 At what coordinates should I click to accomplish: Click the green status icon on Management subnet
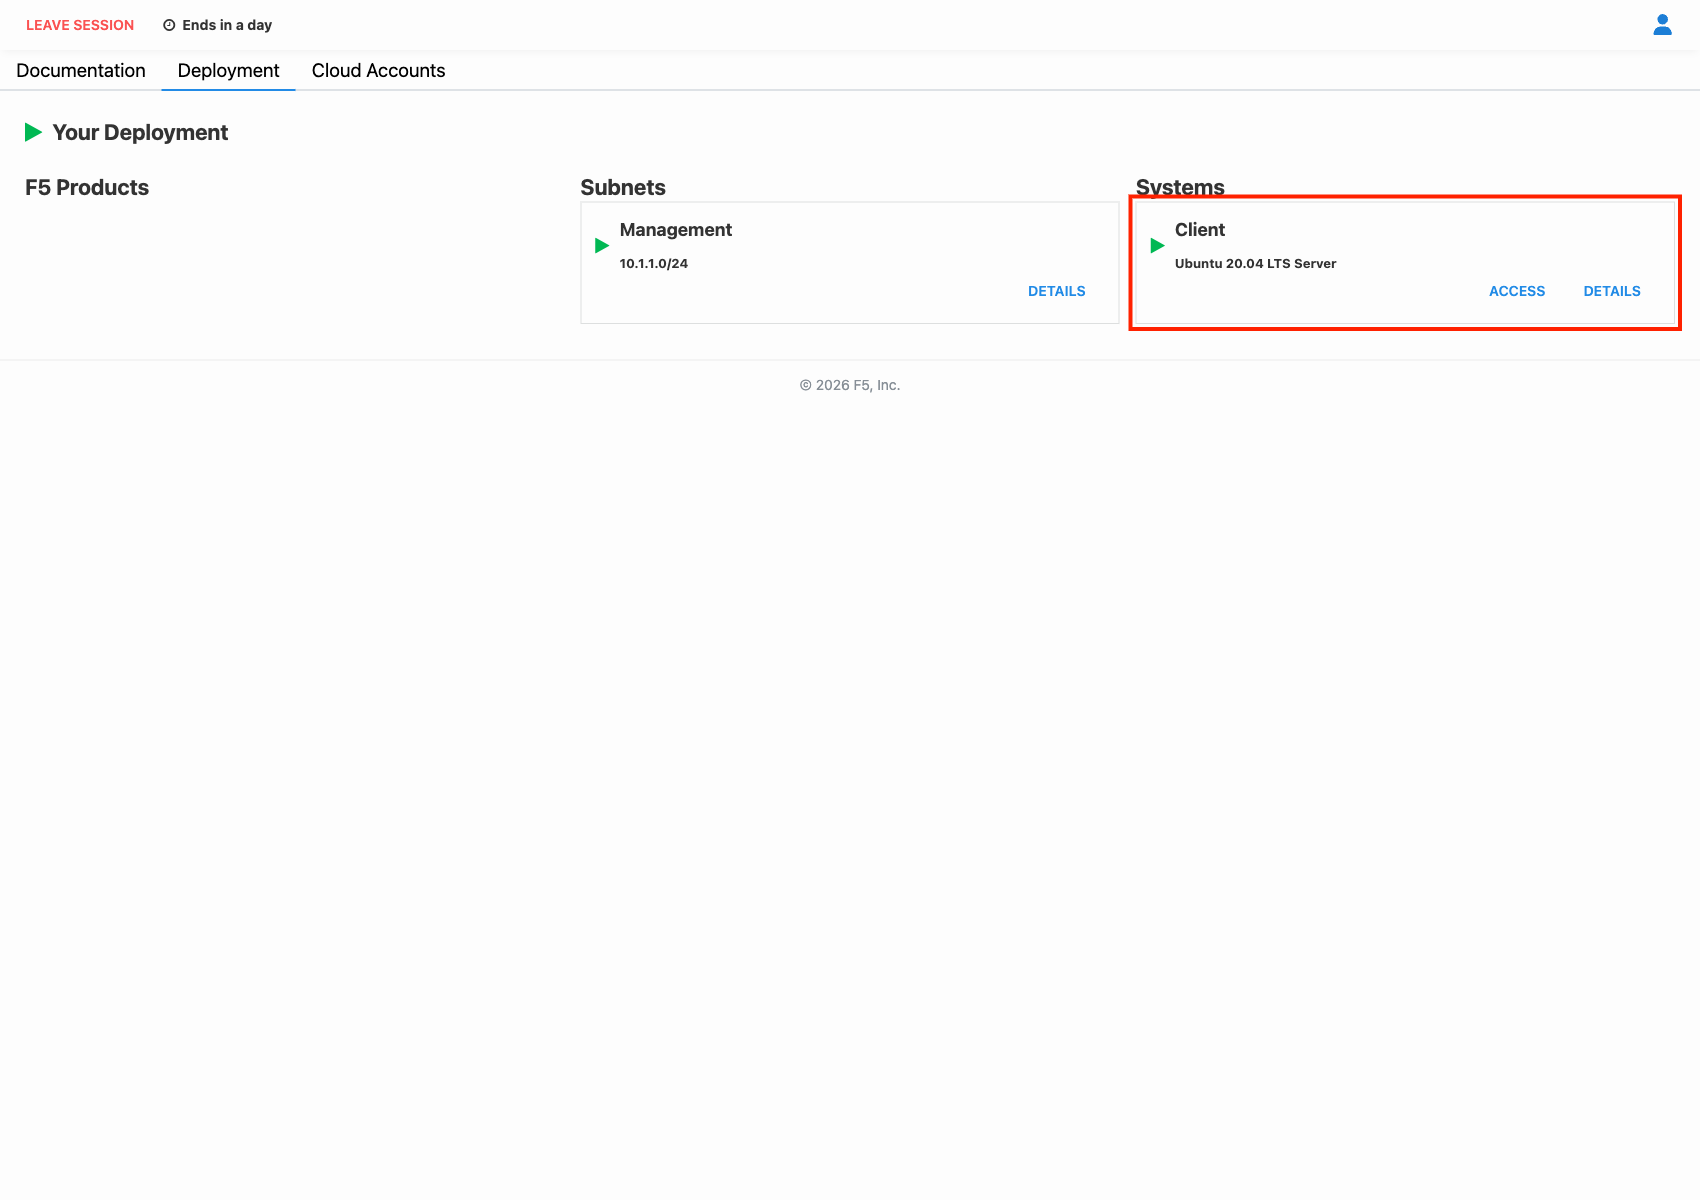click(x=602, y=246)
